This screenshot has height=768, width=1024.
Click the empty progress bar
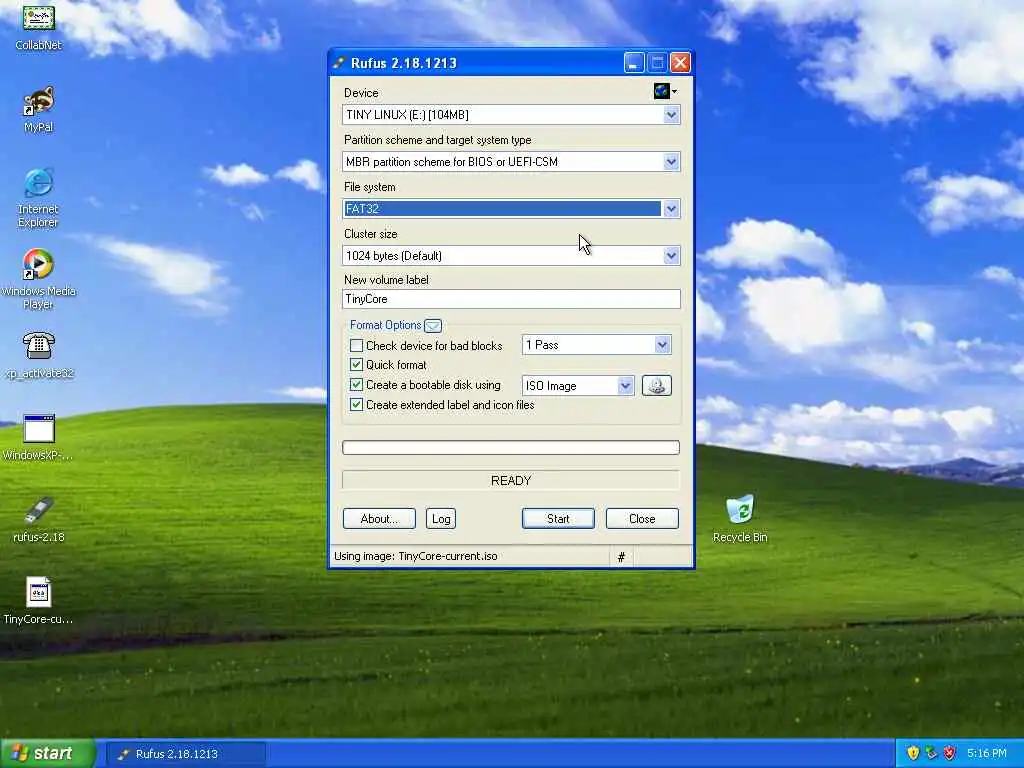511,447
